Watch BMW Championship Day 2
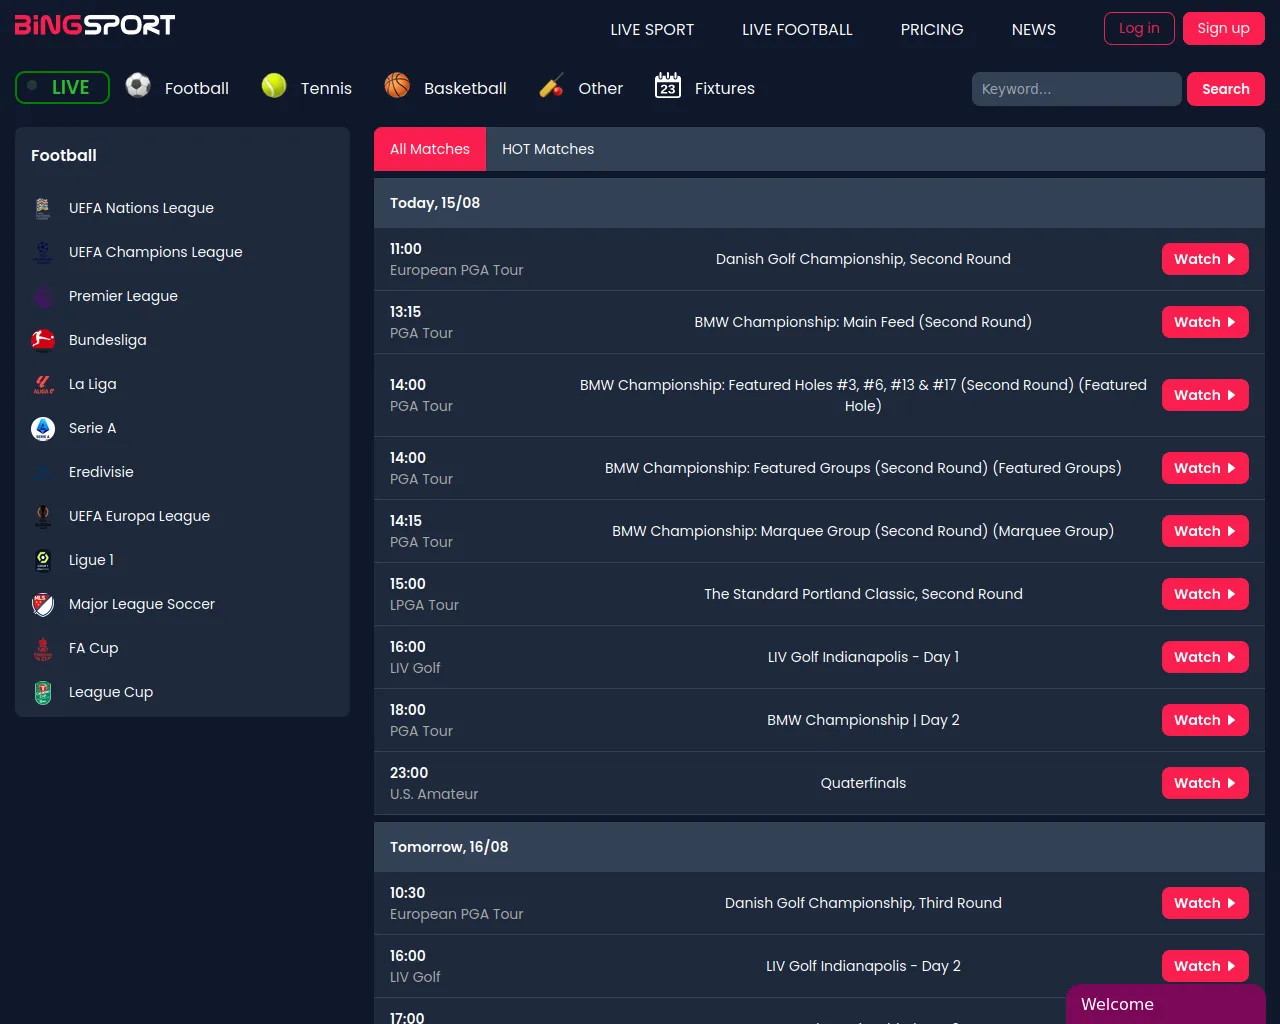 point(1205,720)
